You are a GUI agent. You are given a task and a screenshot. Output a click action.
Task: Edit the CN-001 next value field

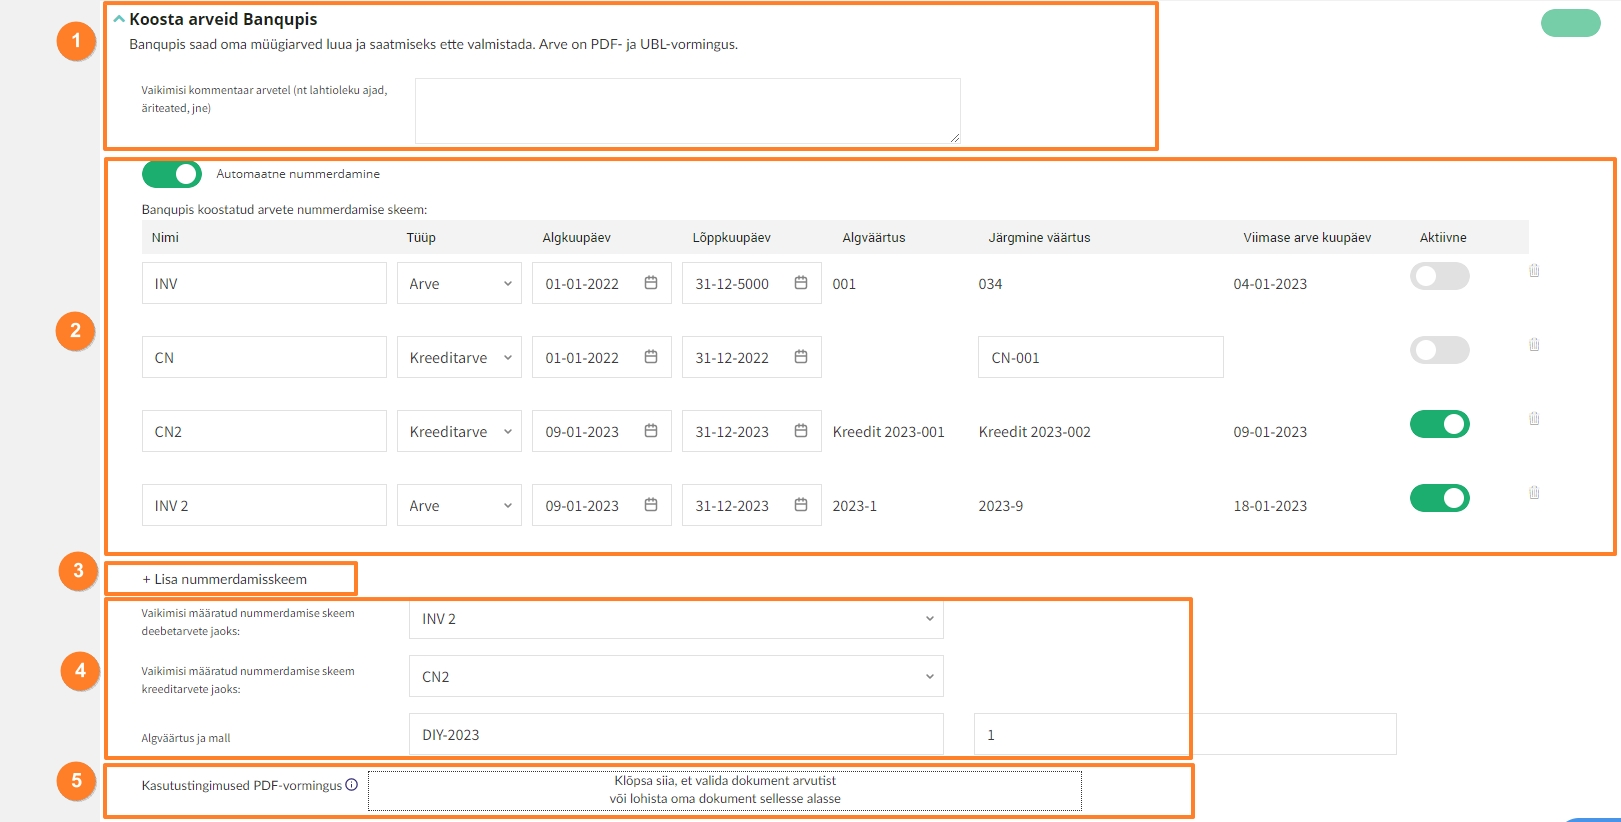coord(1101,357)
